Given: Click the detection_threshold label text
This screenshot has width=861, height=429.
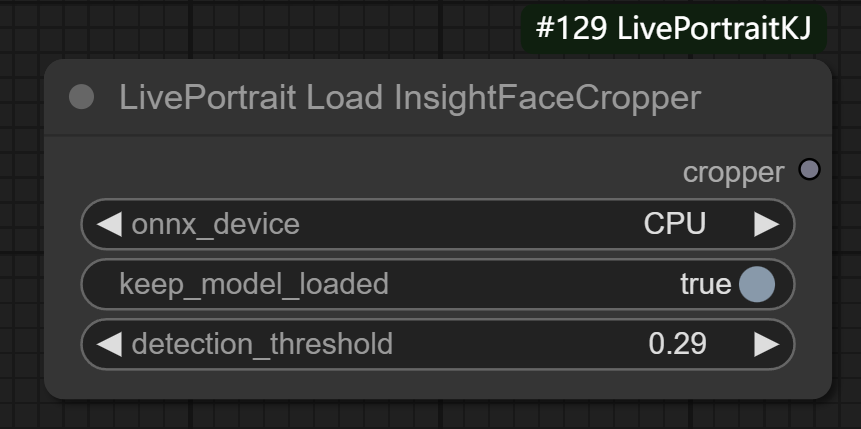Looking at the screenshot, I should tap(262, 344).
